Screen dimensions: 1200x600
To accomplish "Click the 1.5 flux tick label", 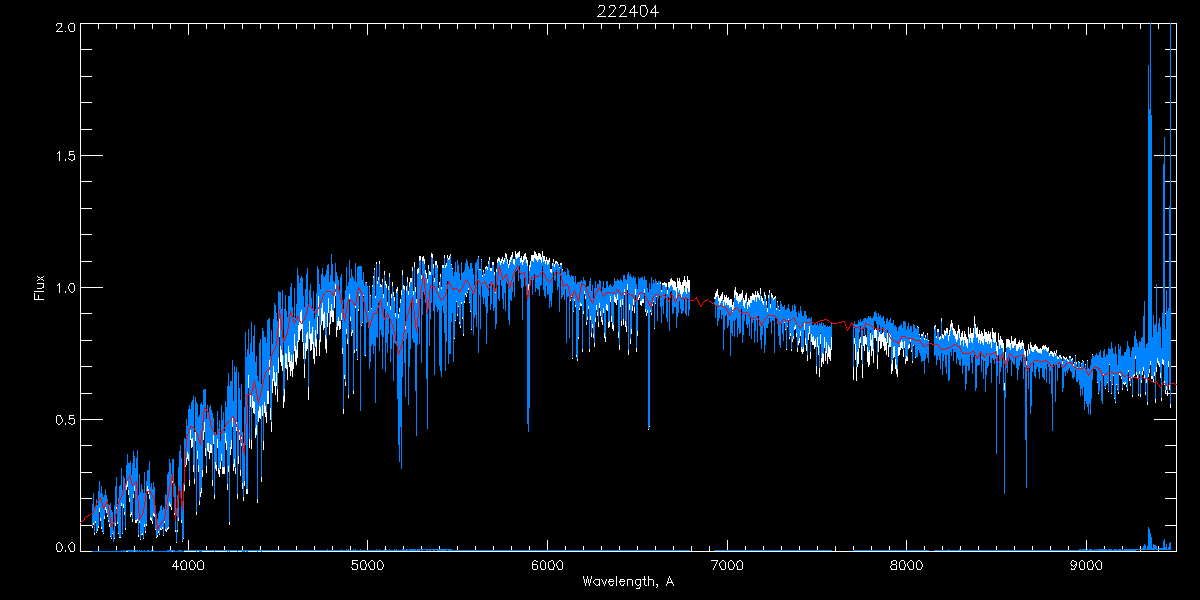I will 64,157.
